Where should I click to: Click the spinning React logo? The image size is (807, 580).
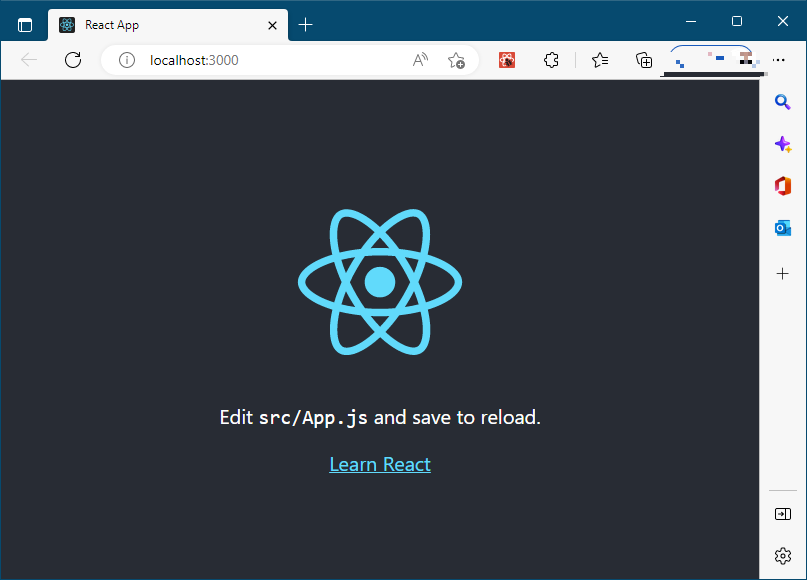380,282
